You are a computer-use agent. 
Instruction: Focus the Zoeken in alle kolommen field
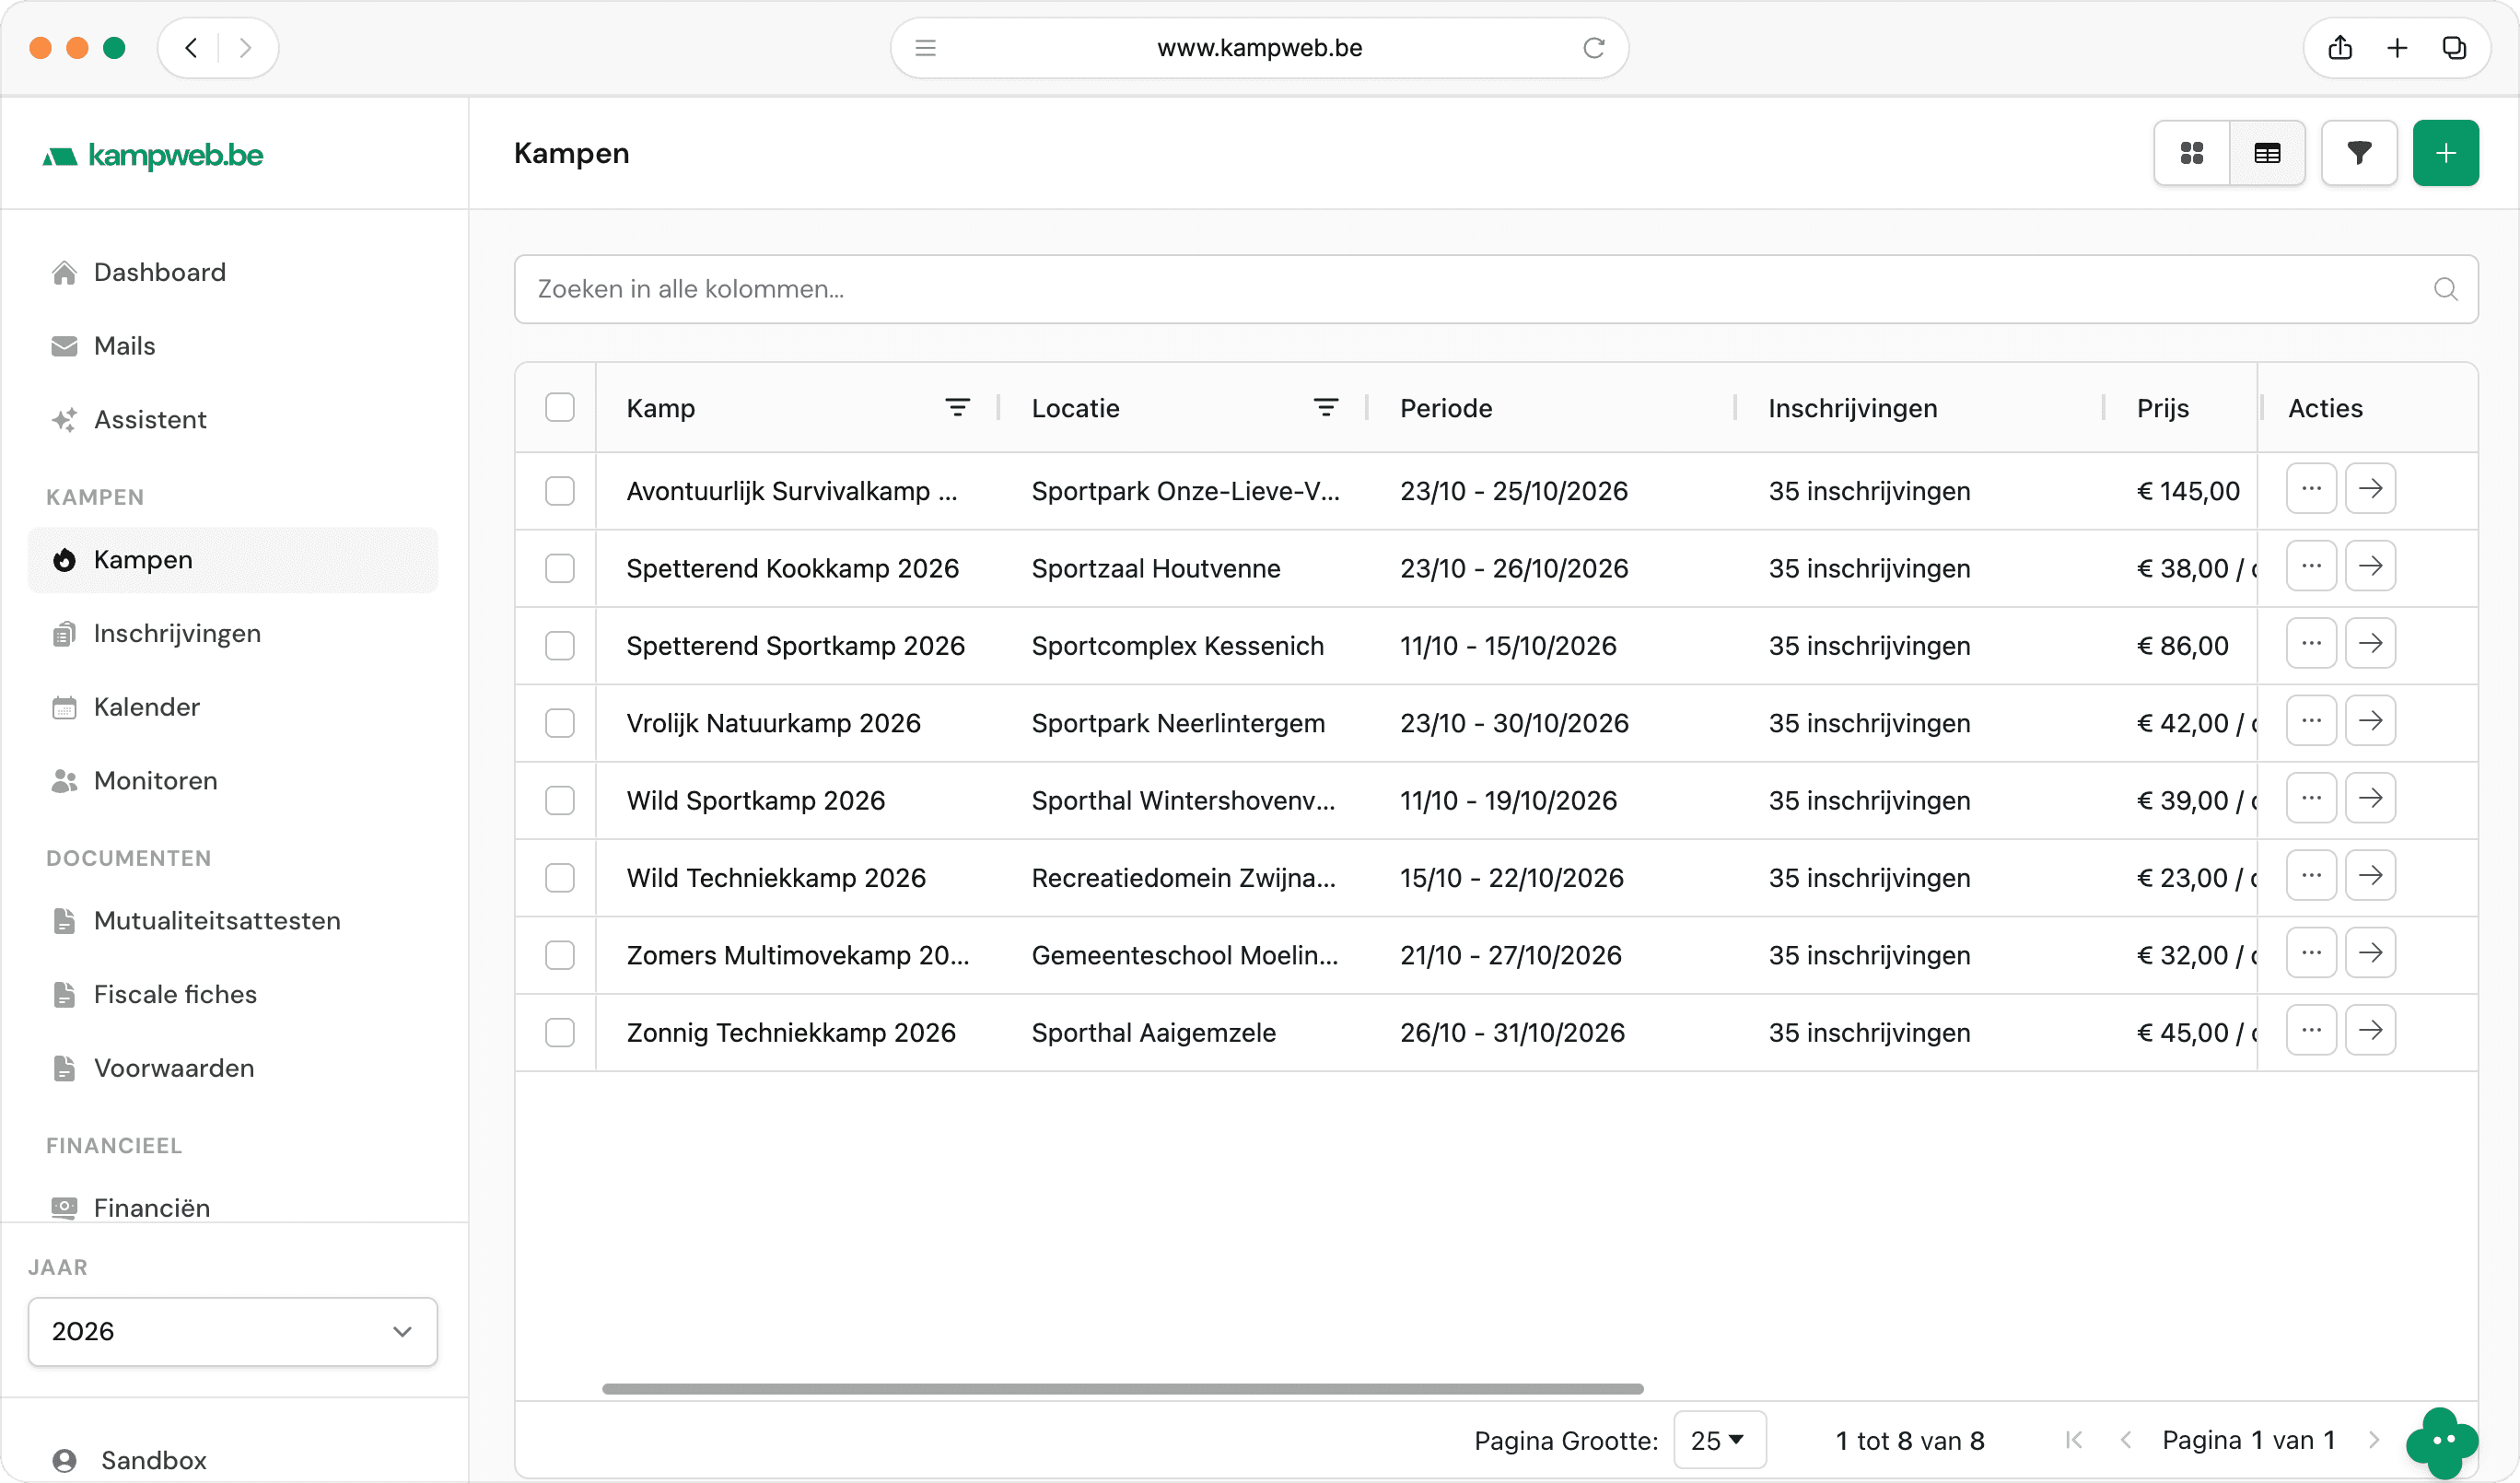point(1495,289)
